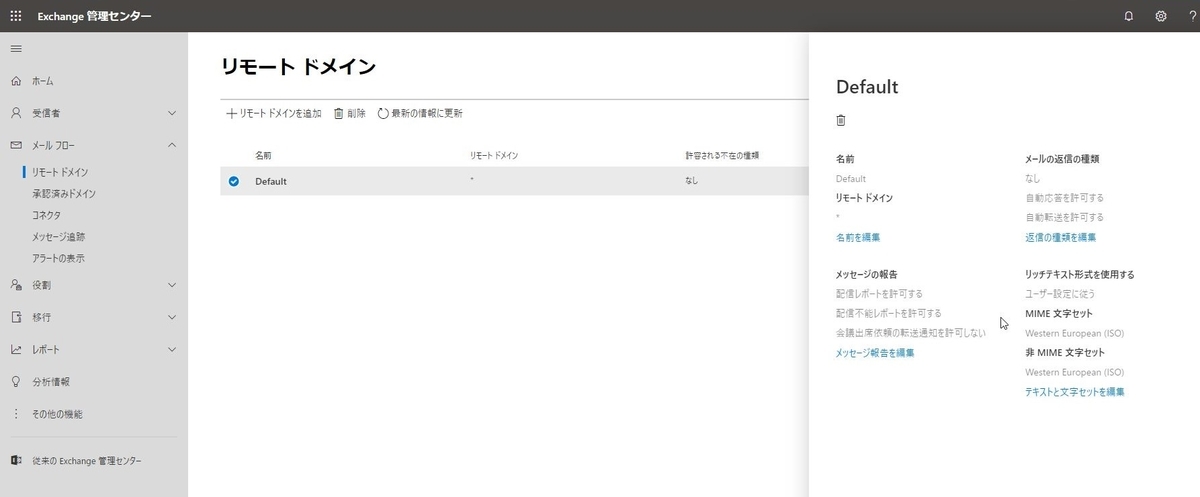Click the 受信者 person icon
The width and height of the screenshot is (1200, 497).
[x=16, y=113]
